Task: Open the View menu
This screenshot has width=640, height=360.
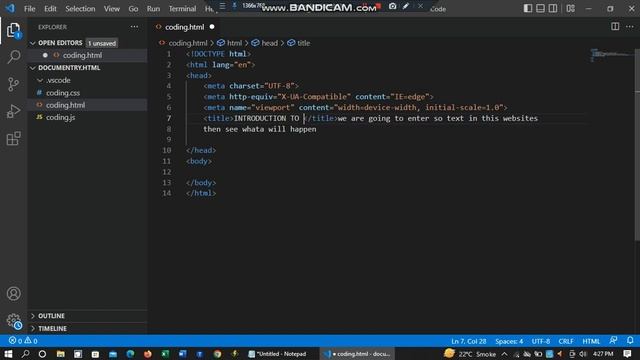Action: click(111, 9)
